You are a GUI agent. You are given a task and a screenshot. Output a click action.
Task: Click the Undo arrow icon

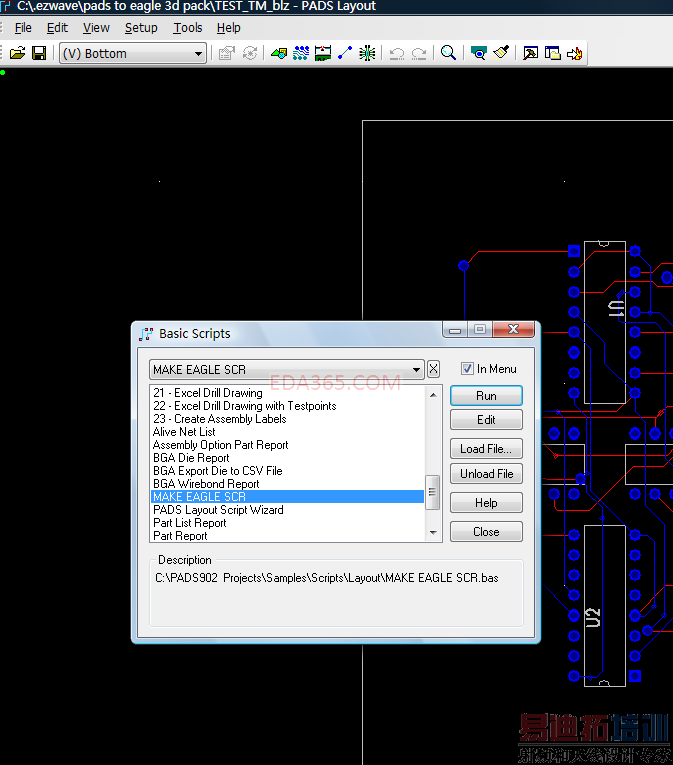(x=397, y=53)
